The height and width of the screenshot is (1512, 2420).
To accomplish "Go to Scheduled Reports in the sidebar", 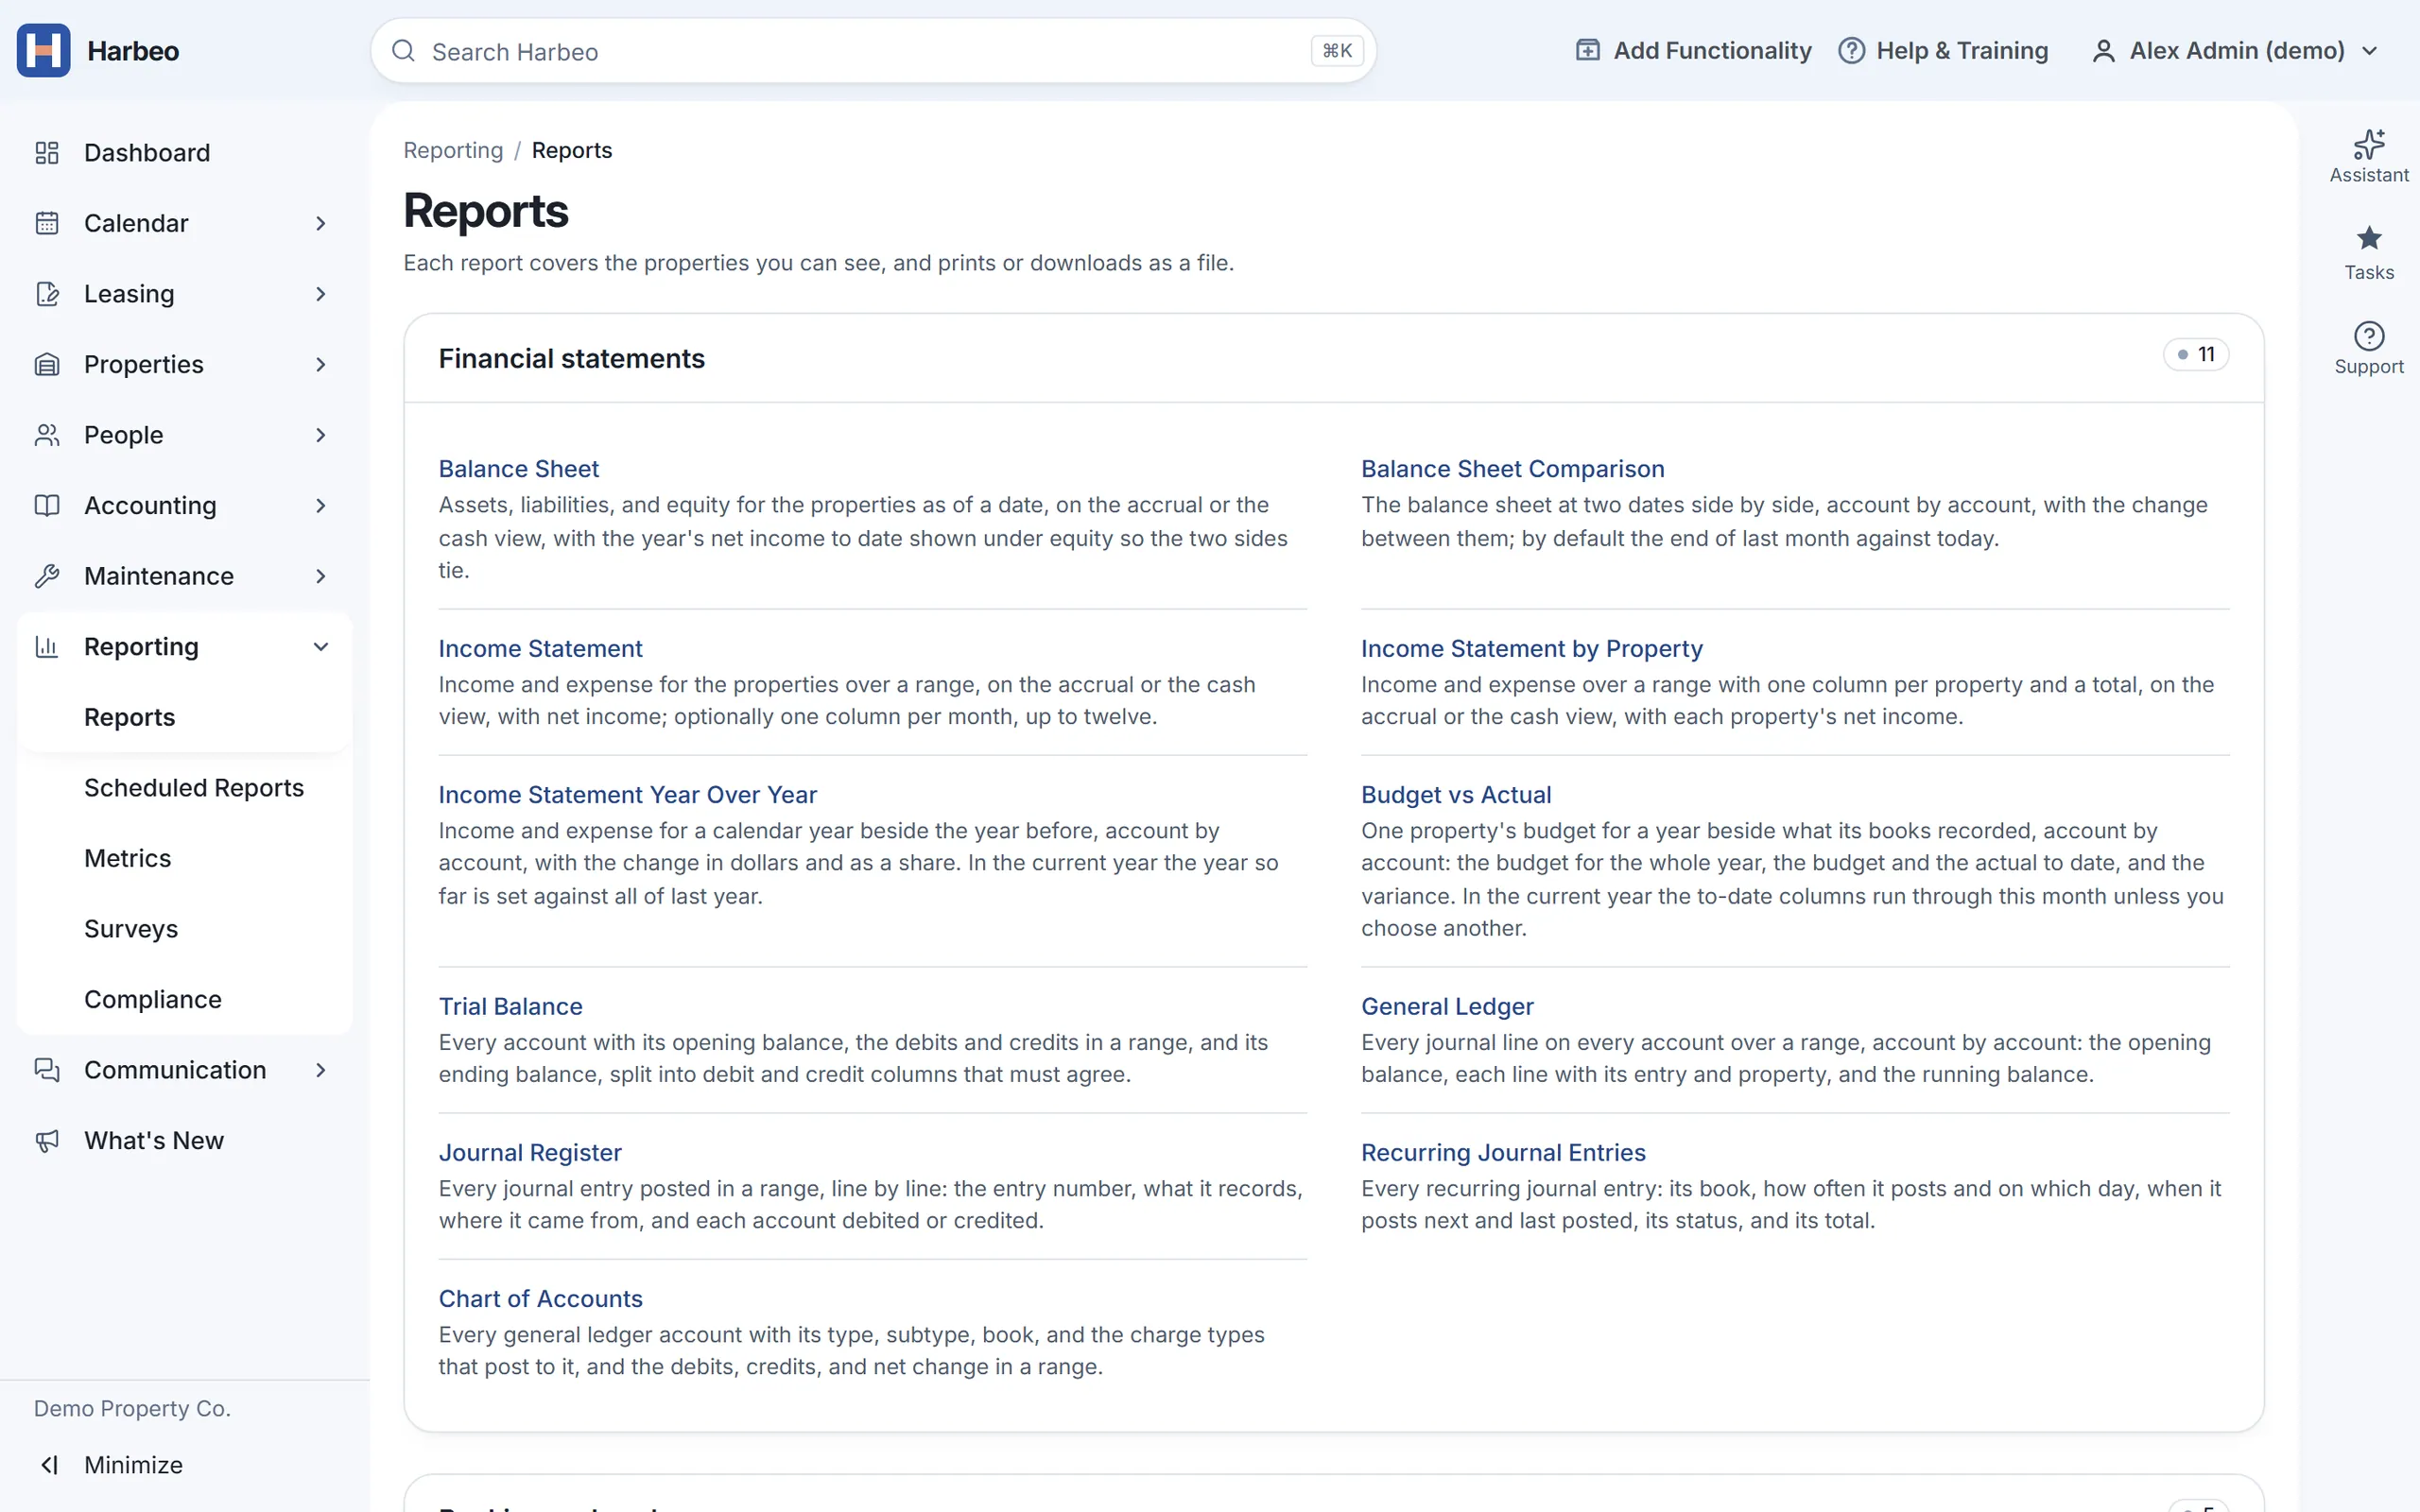I will click(x=194, y=788).
